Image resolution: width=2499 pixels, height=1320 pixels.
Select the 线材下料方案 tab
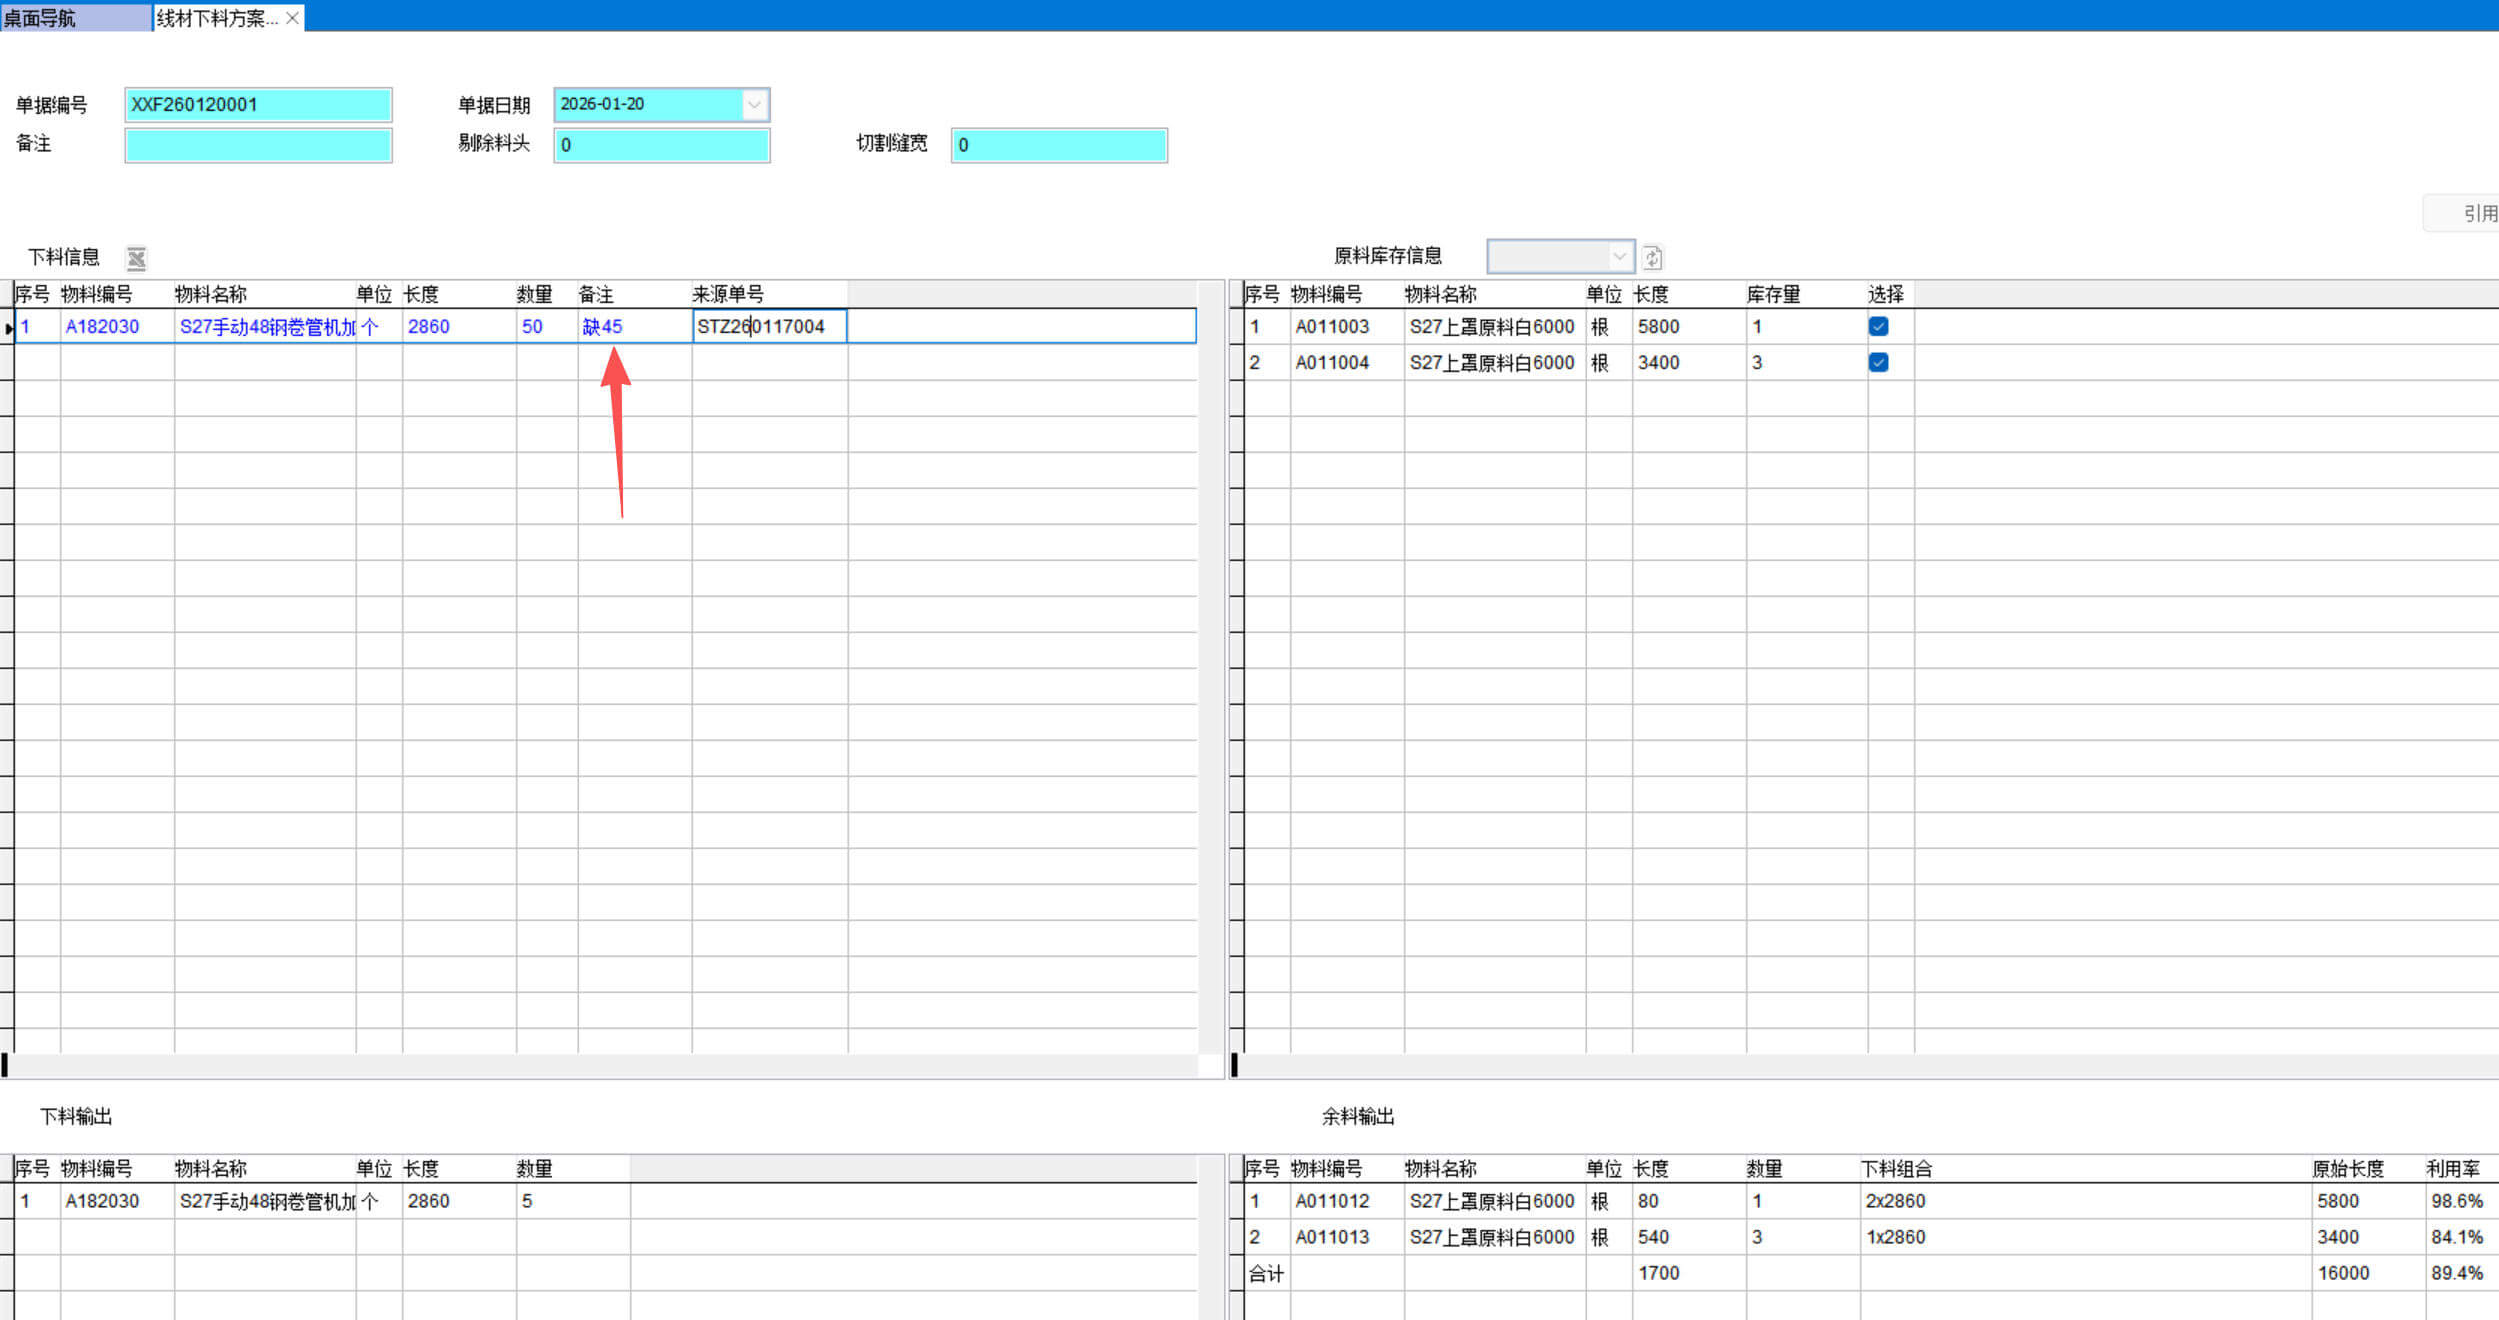click(215, 18)
